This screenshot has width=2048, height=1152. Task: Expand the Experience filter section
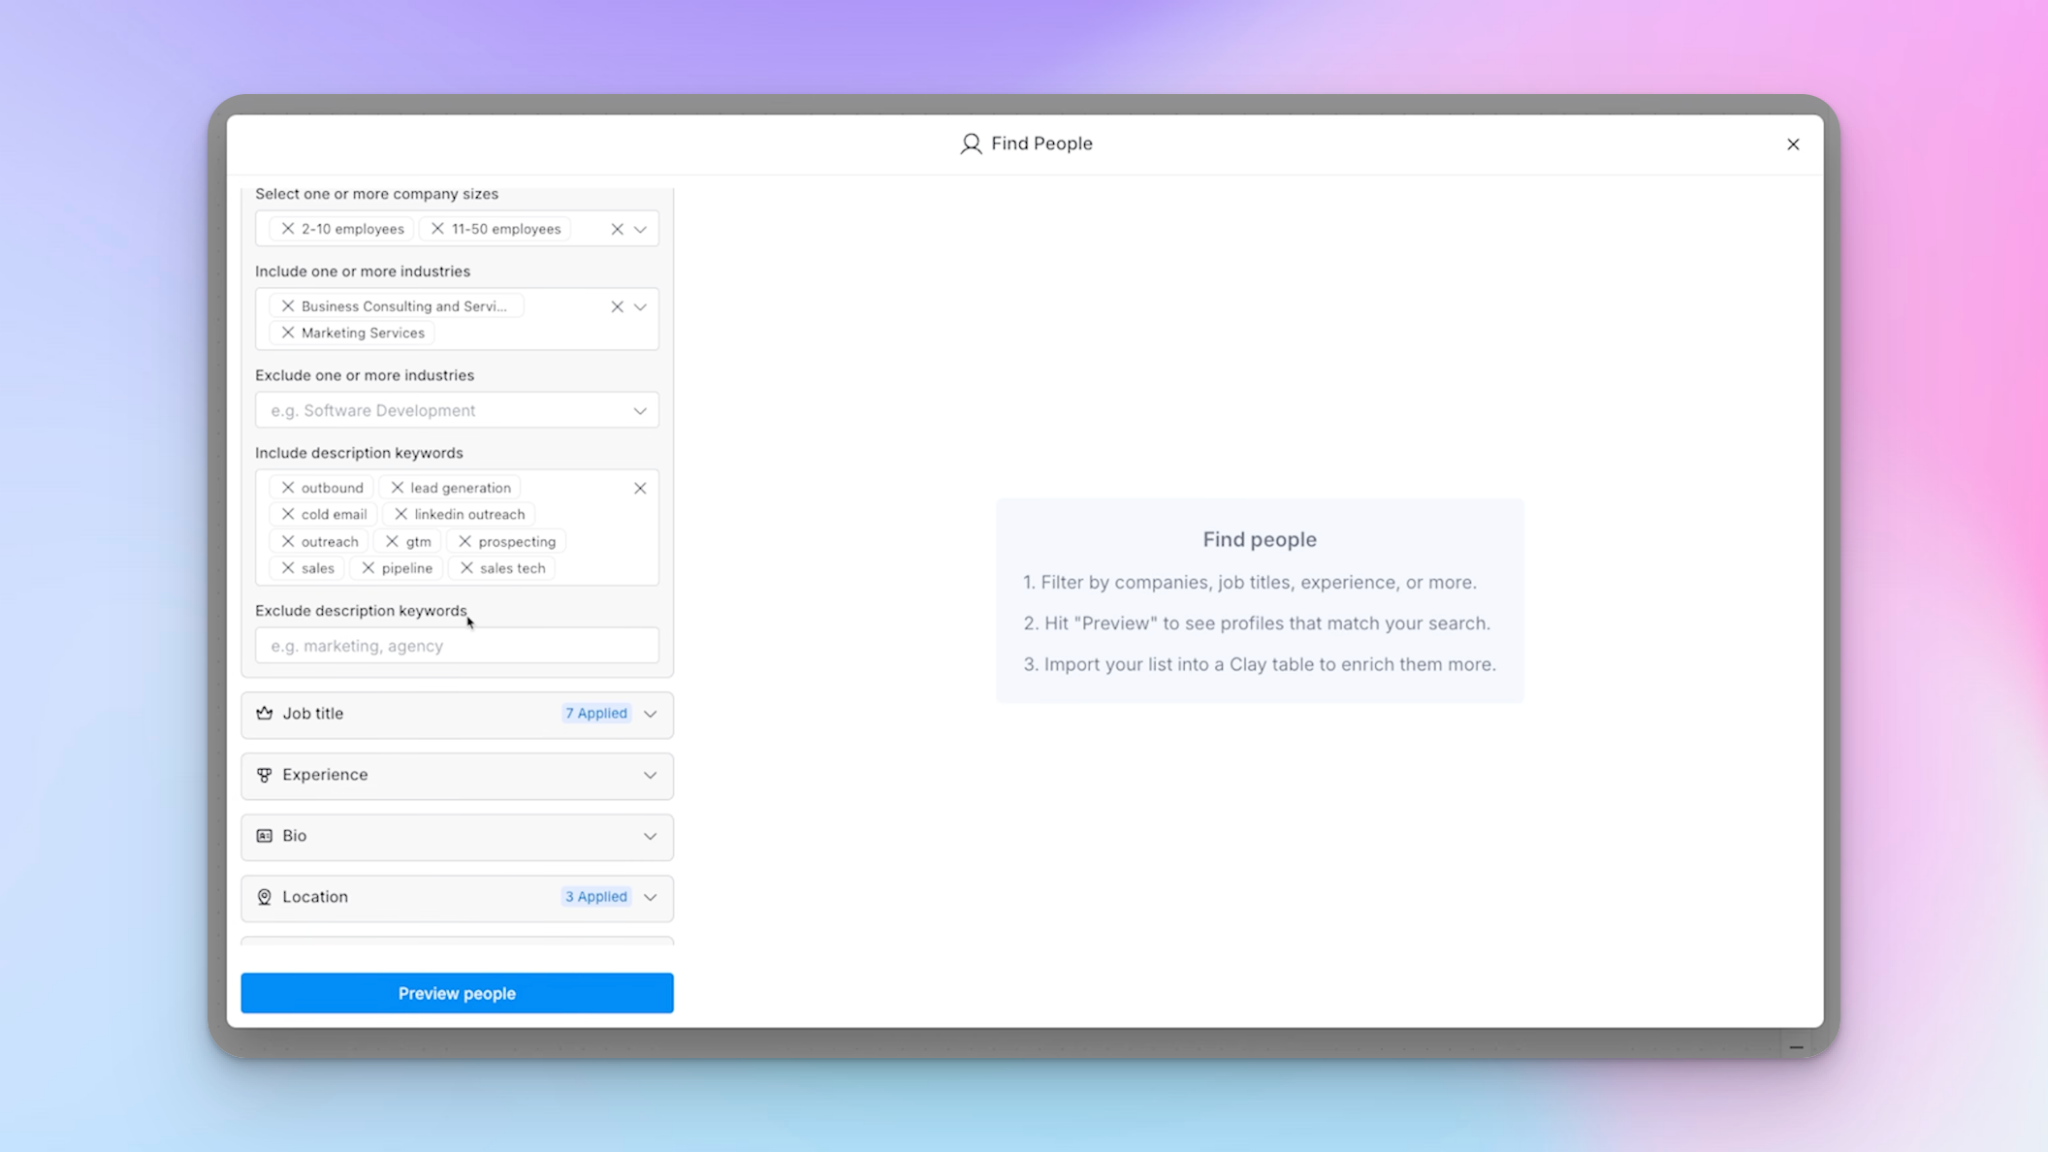click(x=457, y=775)
